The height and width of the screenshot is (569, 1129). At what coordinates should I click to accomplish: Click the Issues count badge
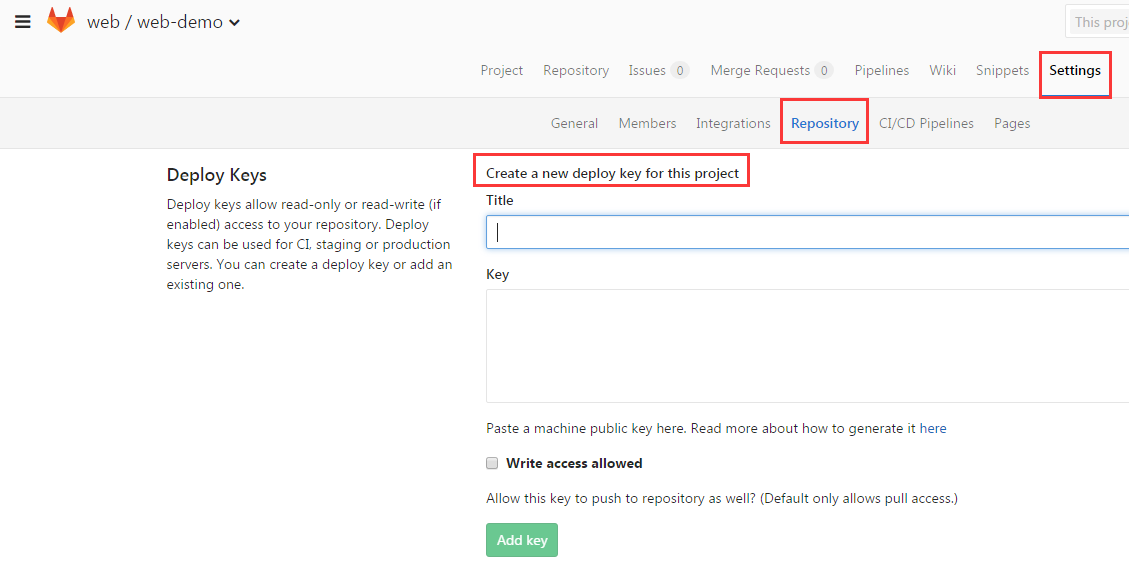click(679, 71)
